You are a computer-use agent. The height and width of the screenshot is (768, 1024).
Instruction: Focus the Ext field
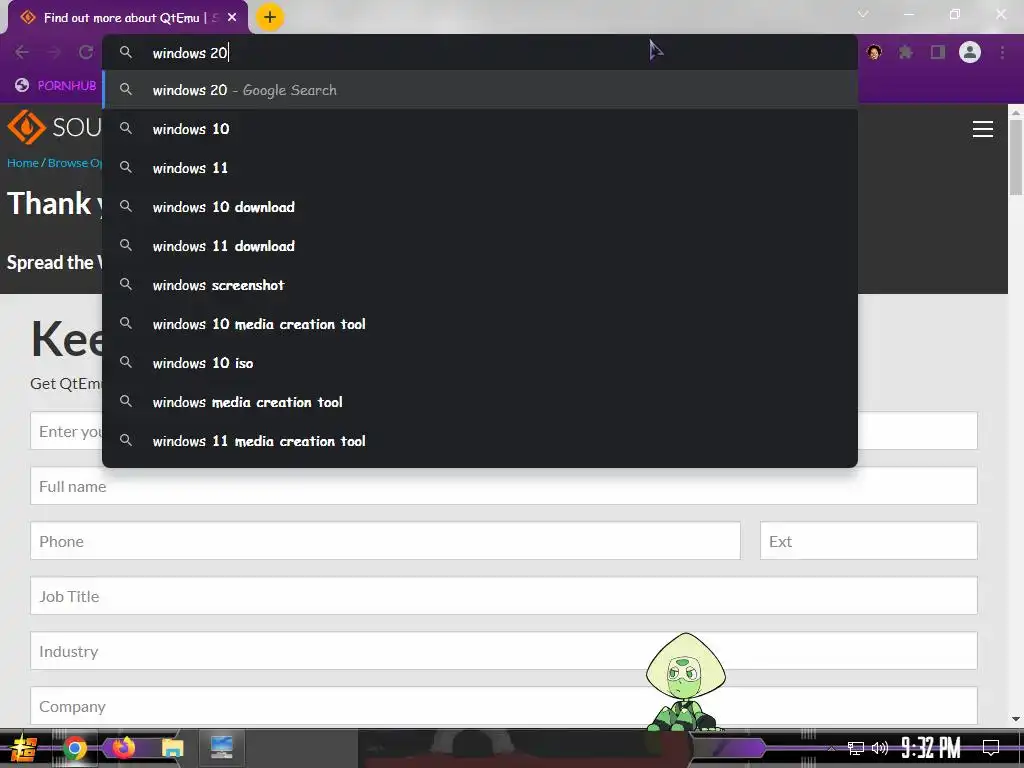click(x=869, y=541)
